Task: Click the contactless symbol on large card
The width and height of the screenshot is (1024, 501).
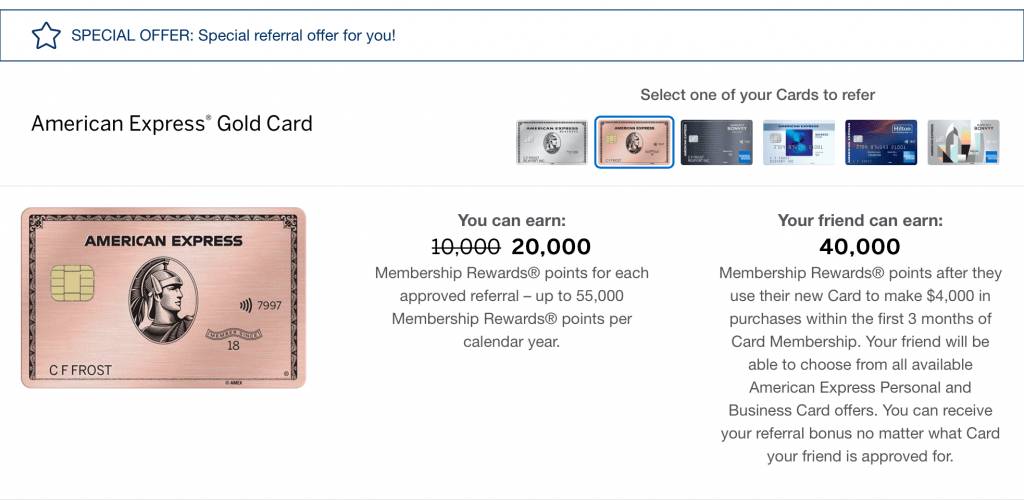Action: tap(246, 305)
